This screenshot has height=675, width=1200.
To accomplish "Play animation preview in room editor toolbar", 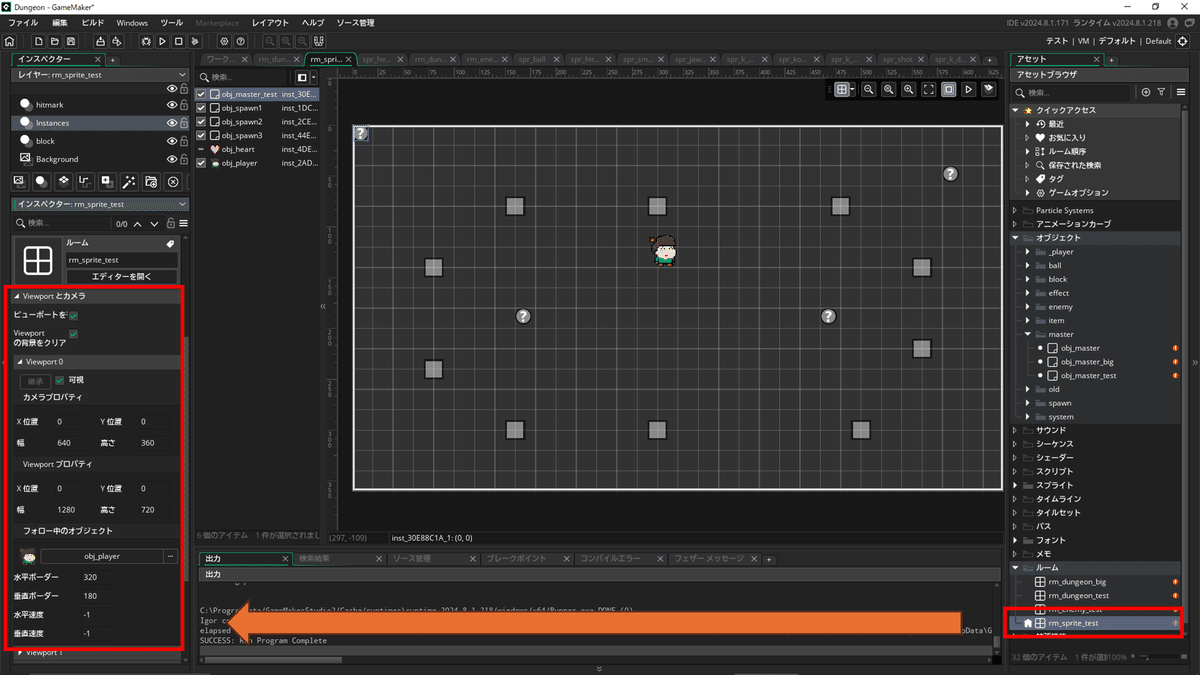I will pyautogui.click(x=969, y=89).
